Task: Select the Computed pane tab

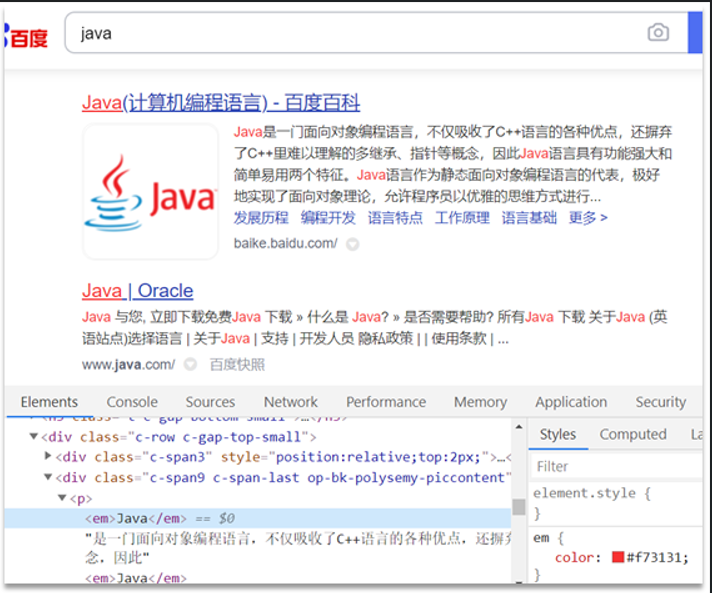Action: pyautogui.click(x=633, y=435)
